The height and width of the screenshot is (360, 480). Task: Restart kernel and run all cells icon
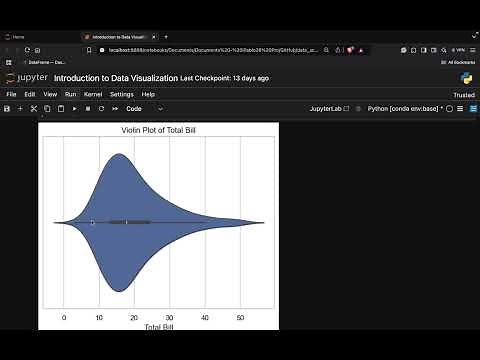tap(115, 109)
